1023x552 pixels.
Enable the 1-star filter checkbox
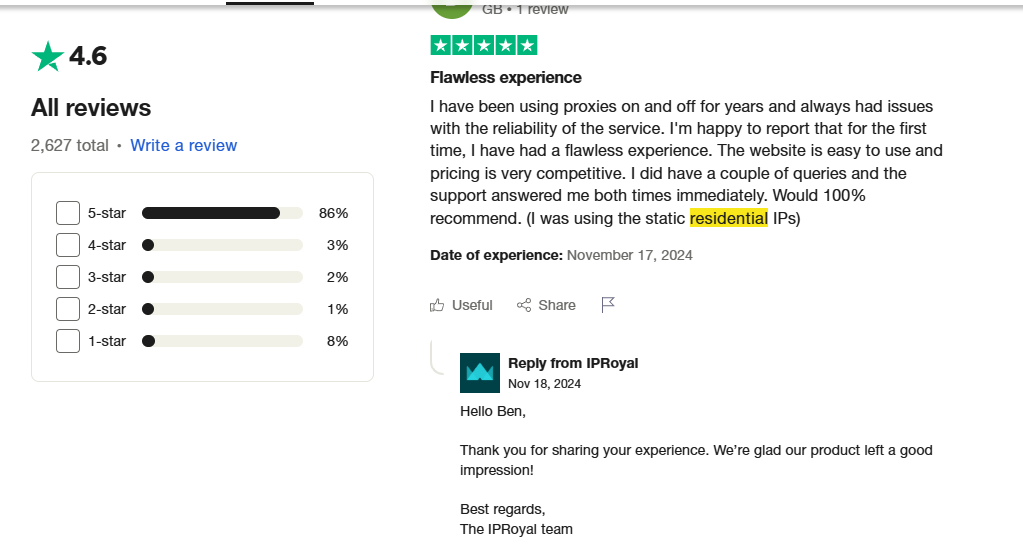click(x=68, y=341)
